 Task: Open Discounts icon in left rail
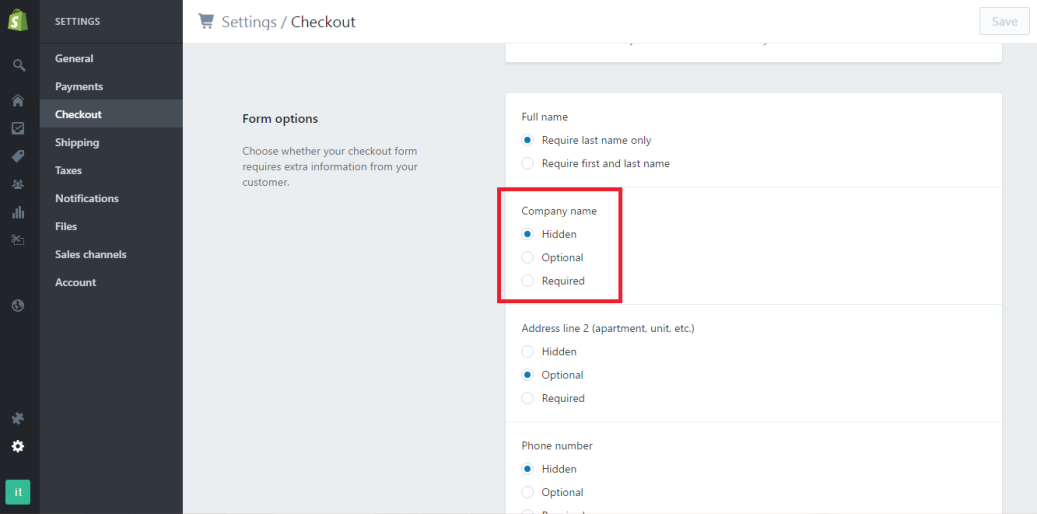[x=19, y=239]
